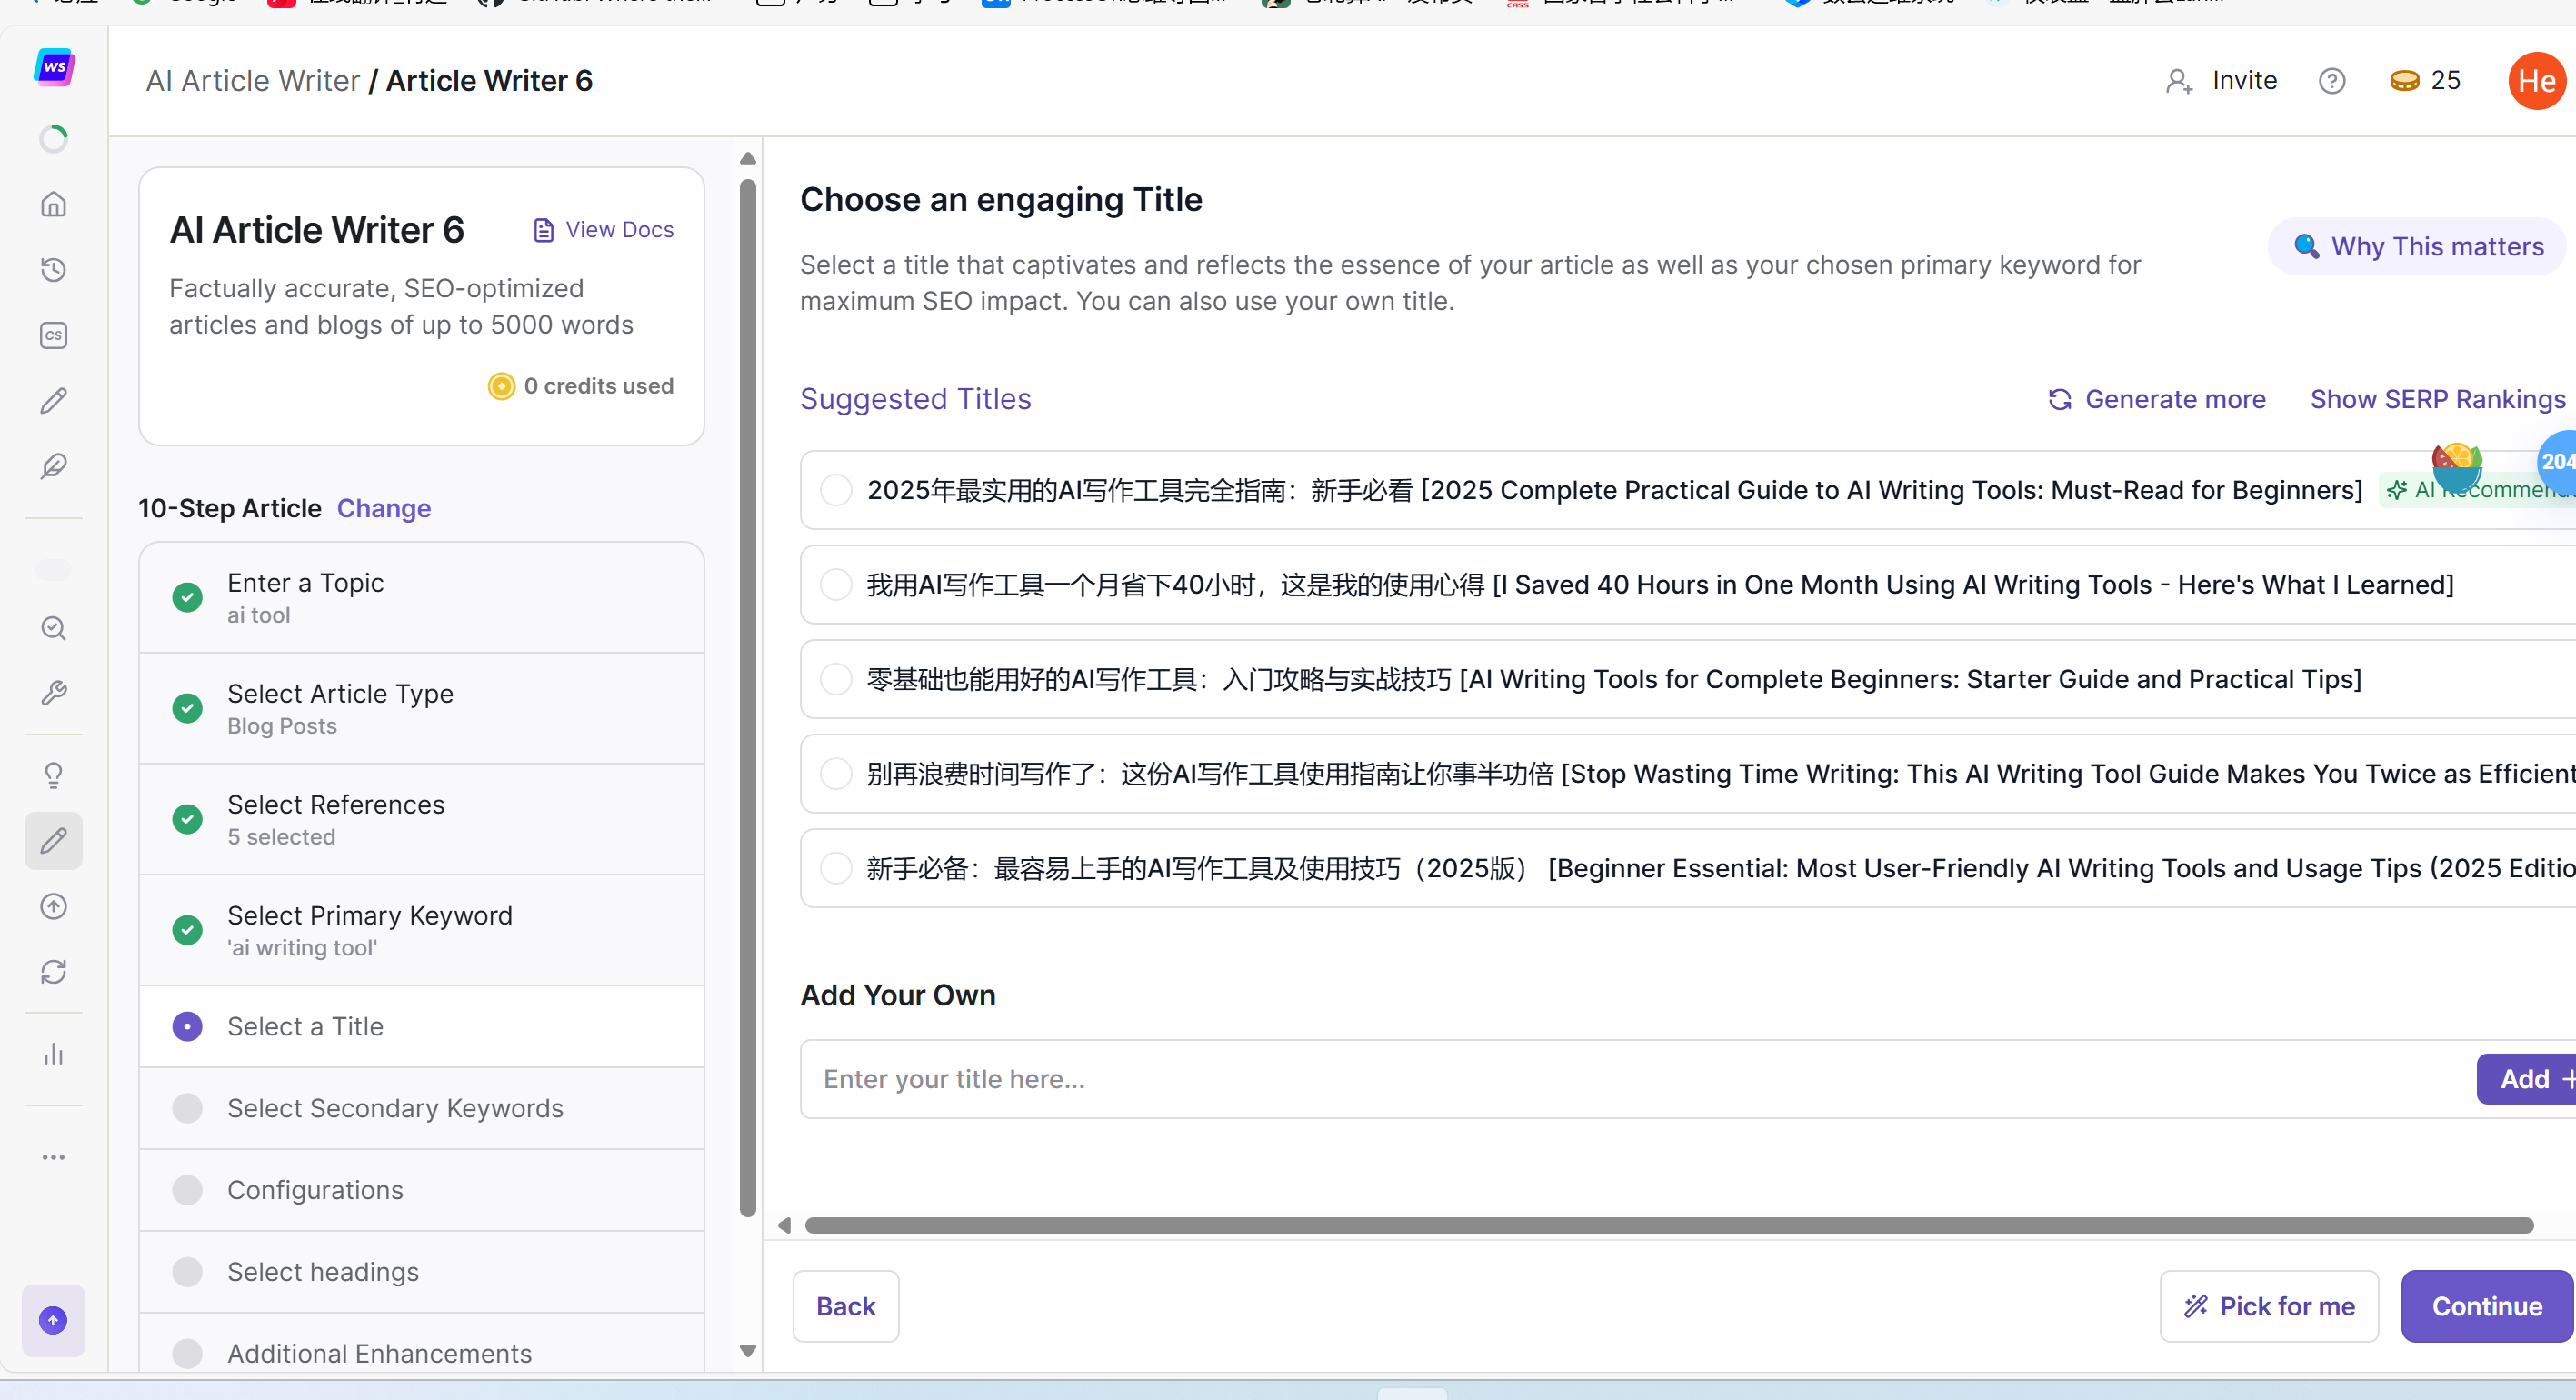Screen dimensions: 2576x1400
Task: Click Change link for 10-Step Article
Action: click(x=383, y=508)
